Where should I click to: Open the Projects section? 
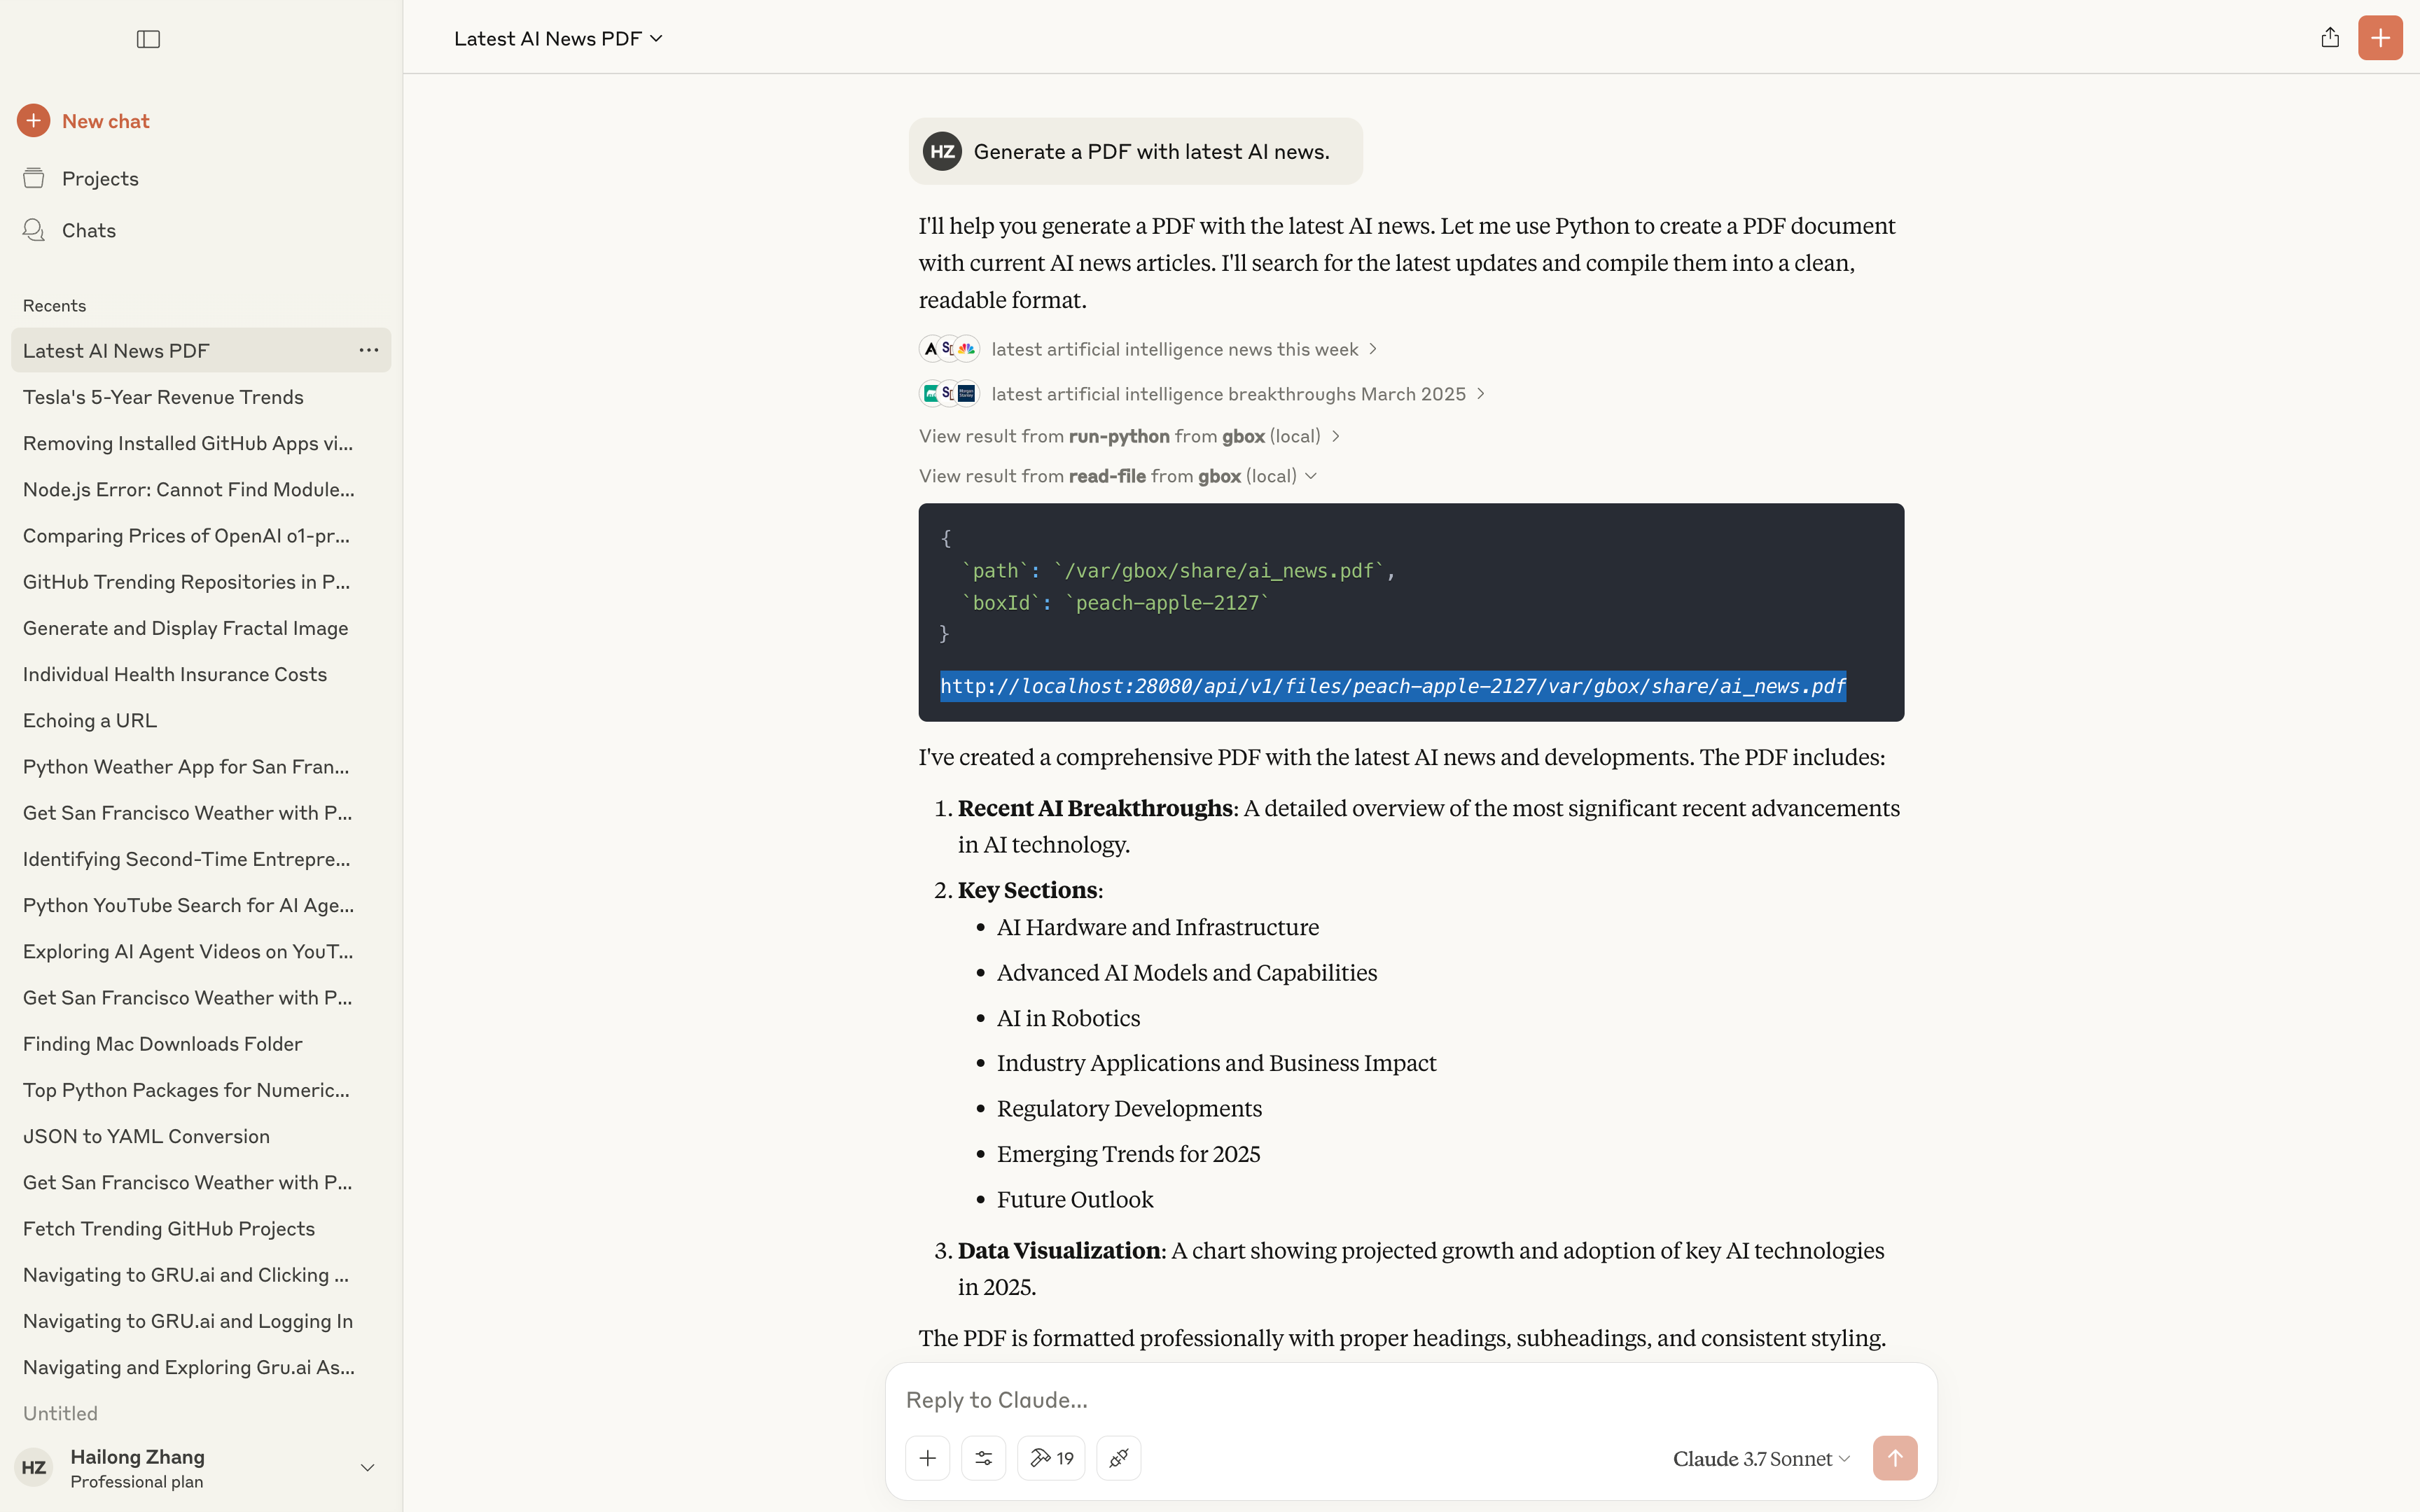(x=100, y=178)
